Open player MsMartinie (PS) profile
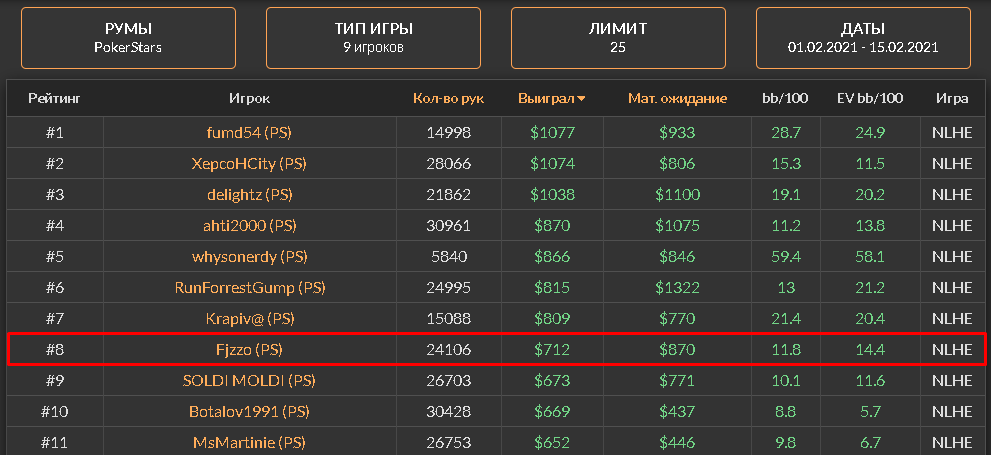The height and width of the screenshot is (455, 991). pyautogui.click(x=250, y=442)
